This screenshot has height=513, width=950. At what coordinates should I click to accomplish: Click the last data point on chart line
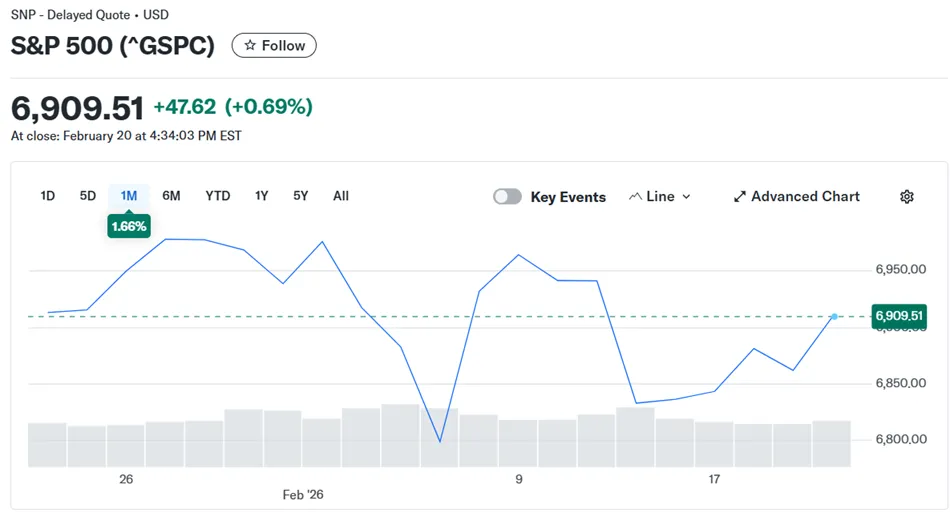(834, 316)
